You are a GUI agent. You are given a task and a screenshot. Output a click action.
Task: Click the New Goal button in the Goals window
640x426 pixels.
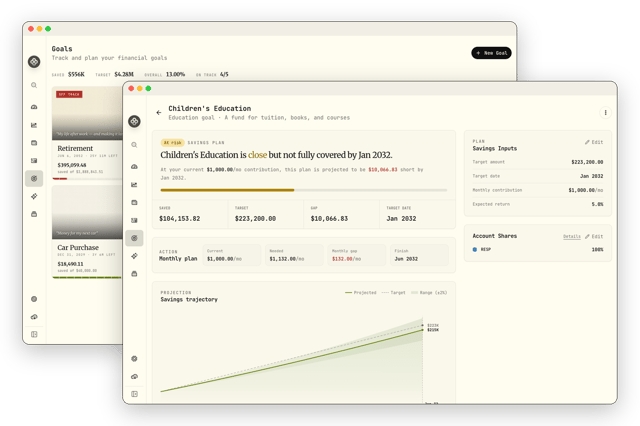tap(491, 53)
